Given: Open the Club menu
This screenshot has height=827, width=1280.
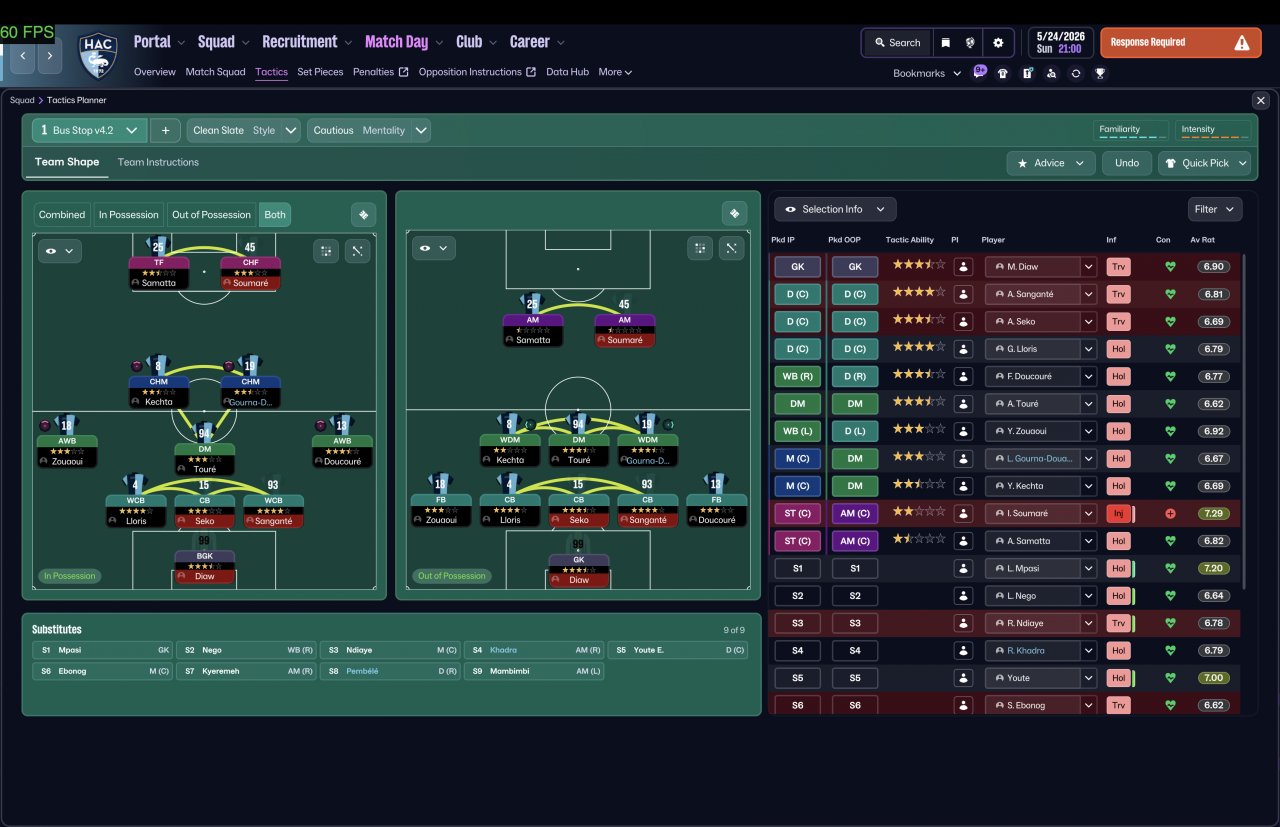Looking at the screenshot, I should pos(477,42).
